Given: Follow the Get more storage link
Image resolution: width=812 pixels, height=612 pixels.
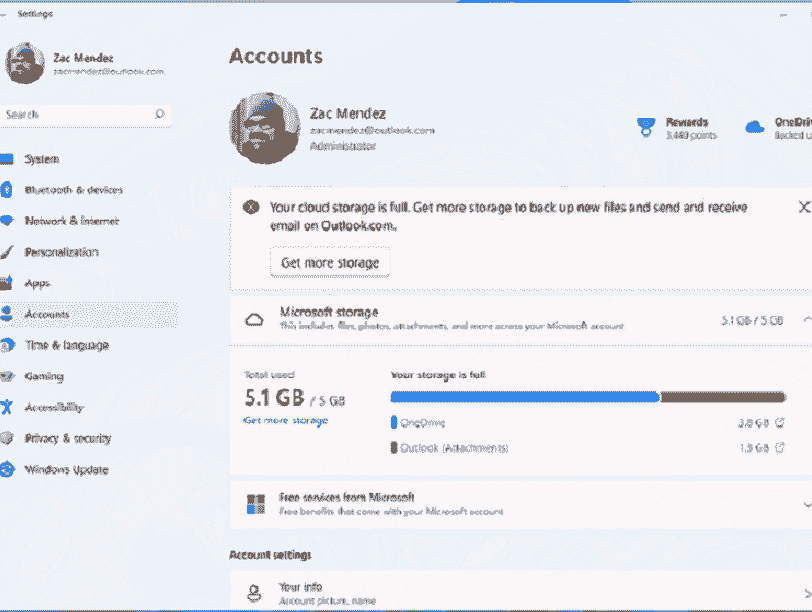Looking at the screenshot, I should point(285,420).
